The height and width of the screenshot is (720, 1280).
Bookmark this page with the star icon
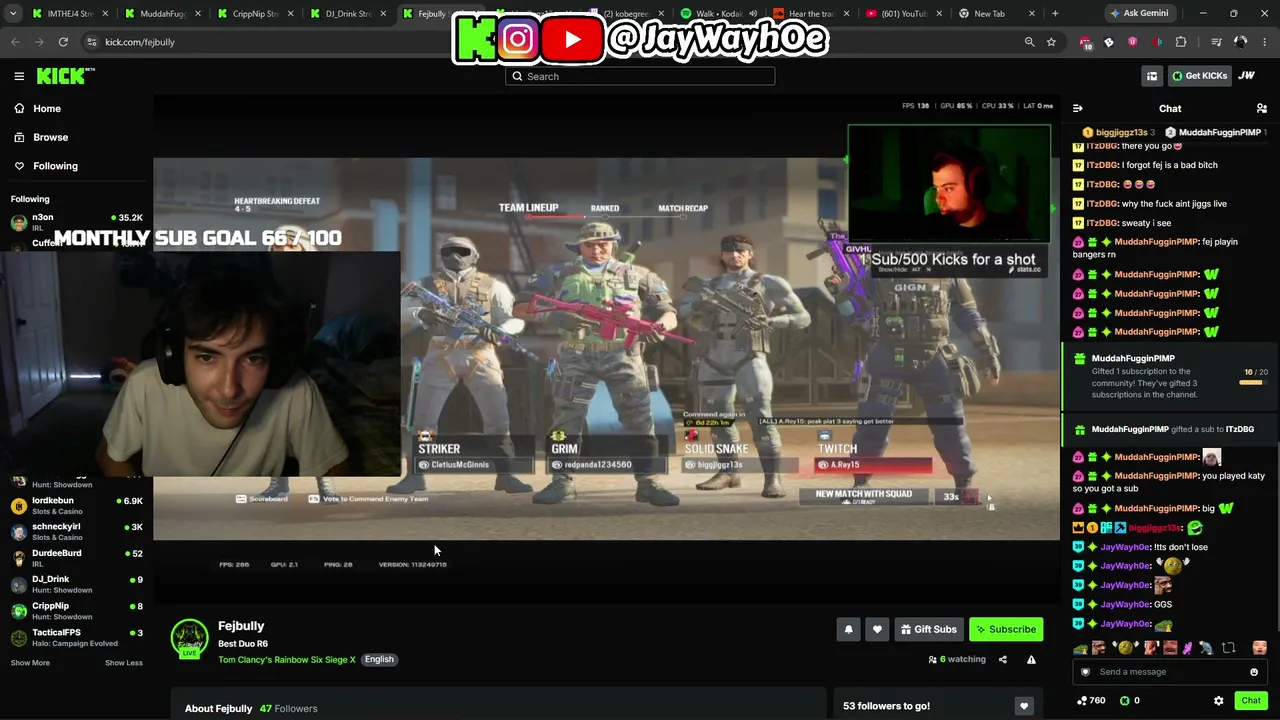click(1051, 42)
